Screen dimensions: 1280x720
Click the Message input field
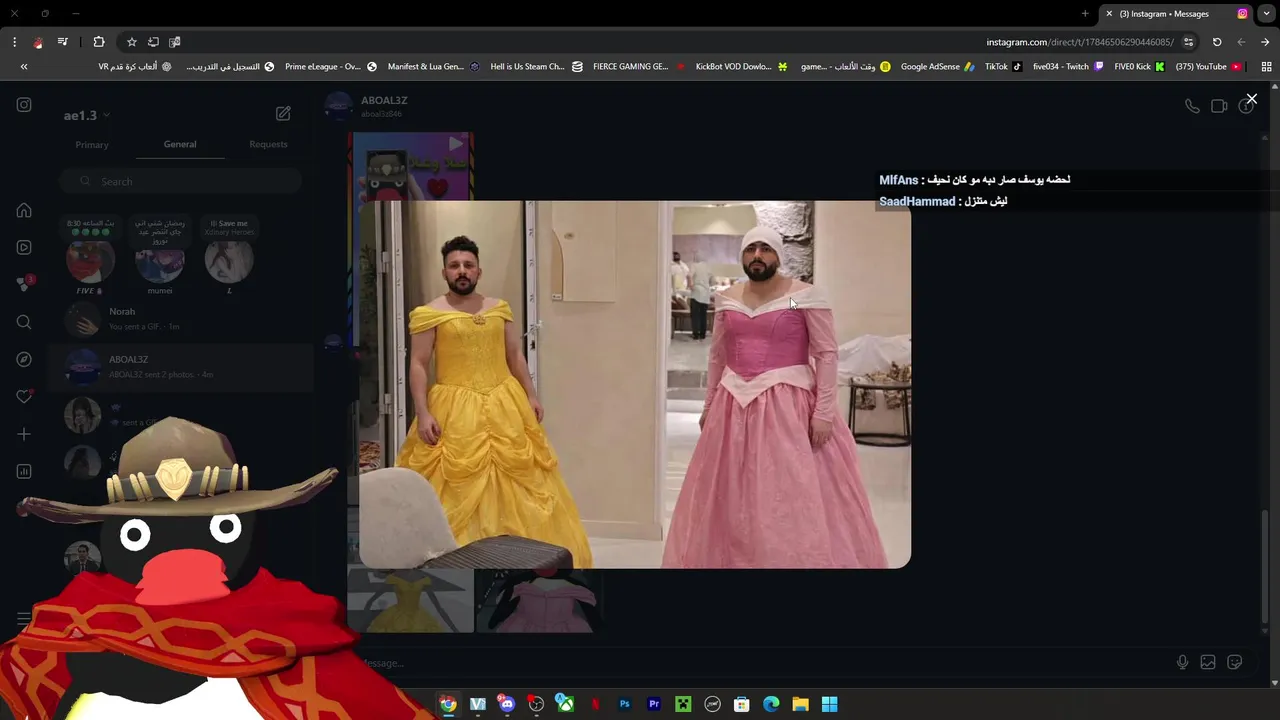[x=760, y=663]
